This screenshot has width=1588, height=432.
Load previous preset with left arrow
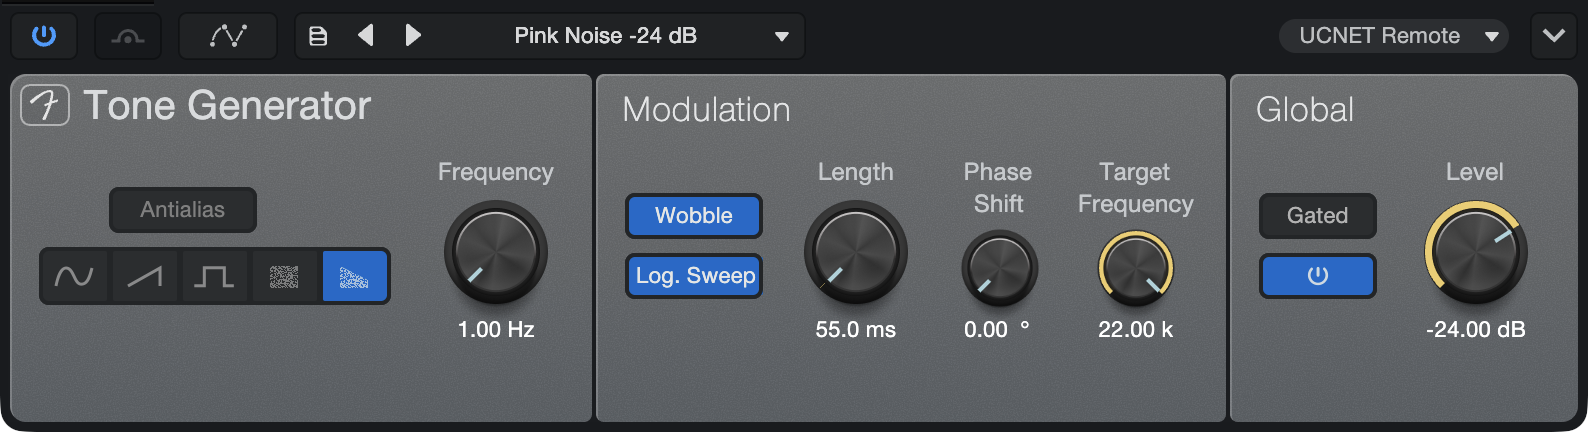pos(366,36)
